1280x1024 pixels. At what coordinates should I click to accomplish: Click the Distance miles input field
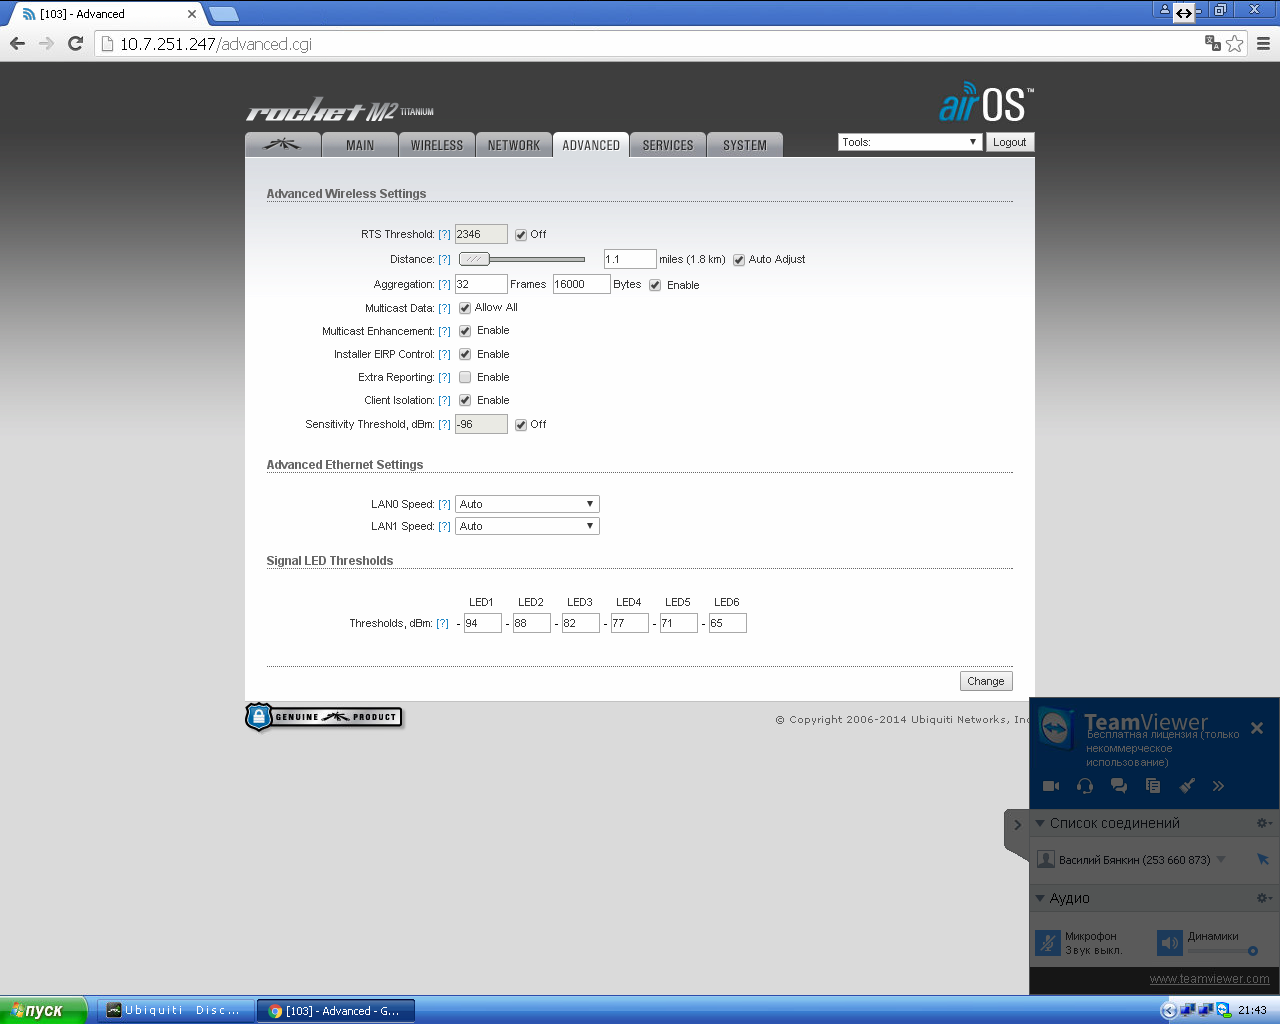[630, 259]
